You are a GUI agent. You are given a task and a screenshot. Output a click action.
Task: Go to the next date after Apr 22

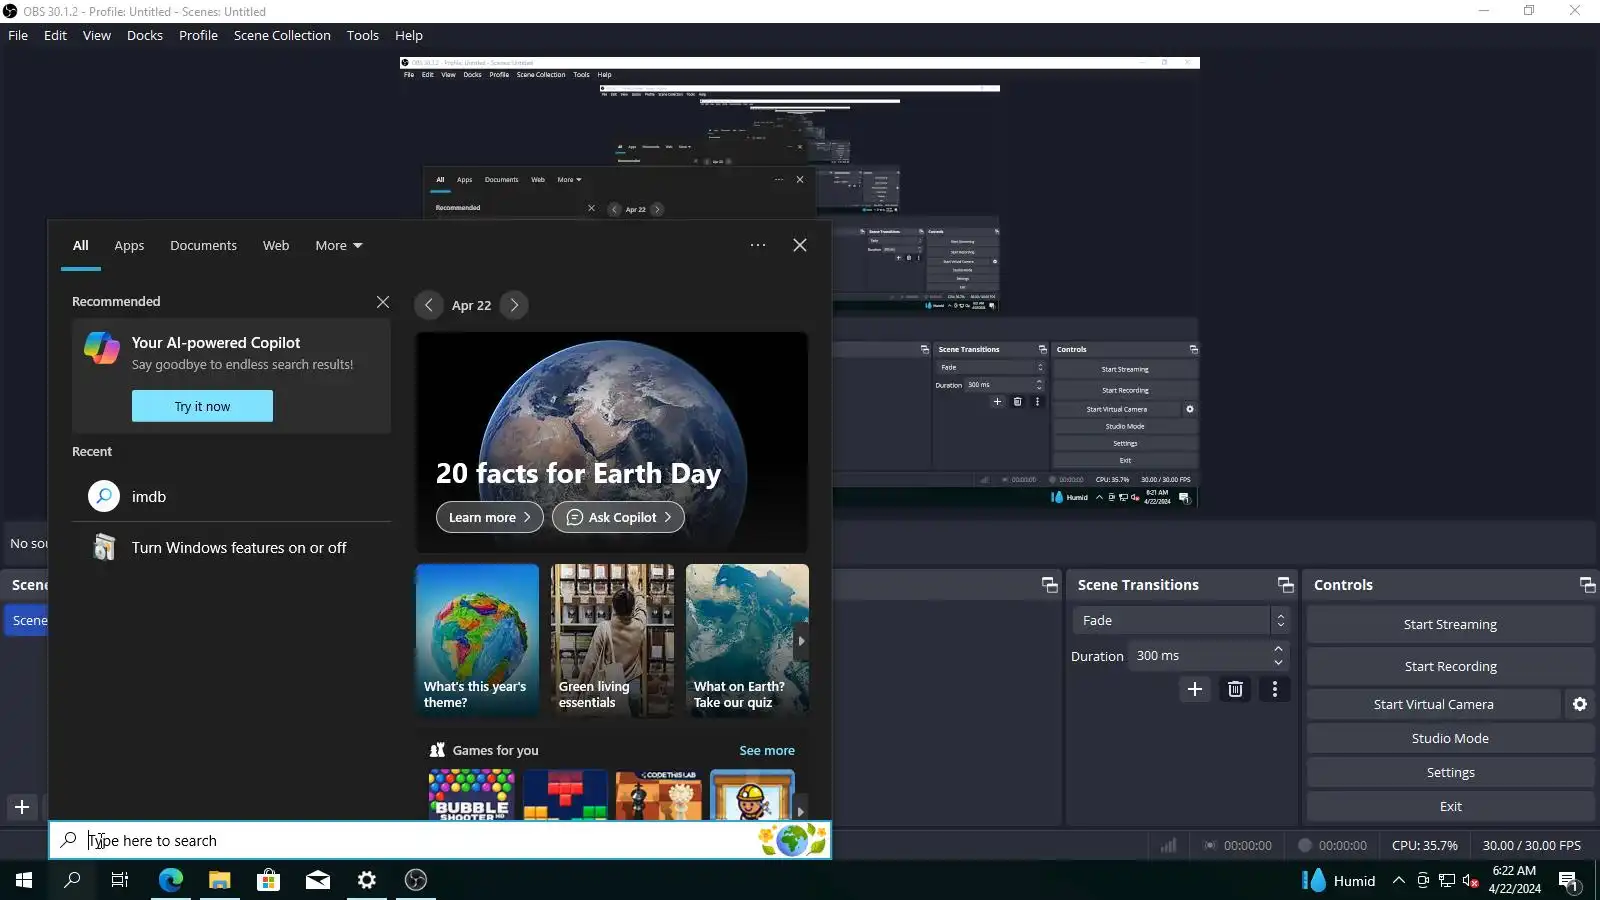click(x=514, y=305)
